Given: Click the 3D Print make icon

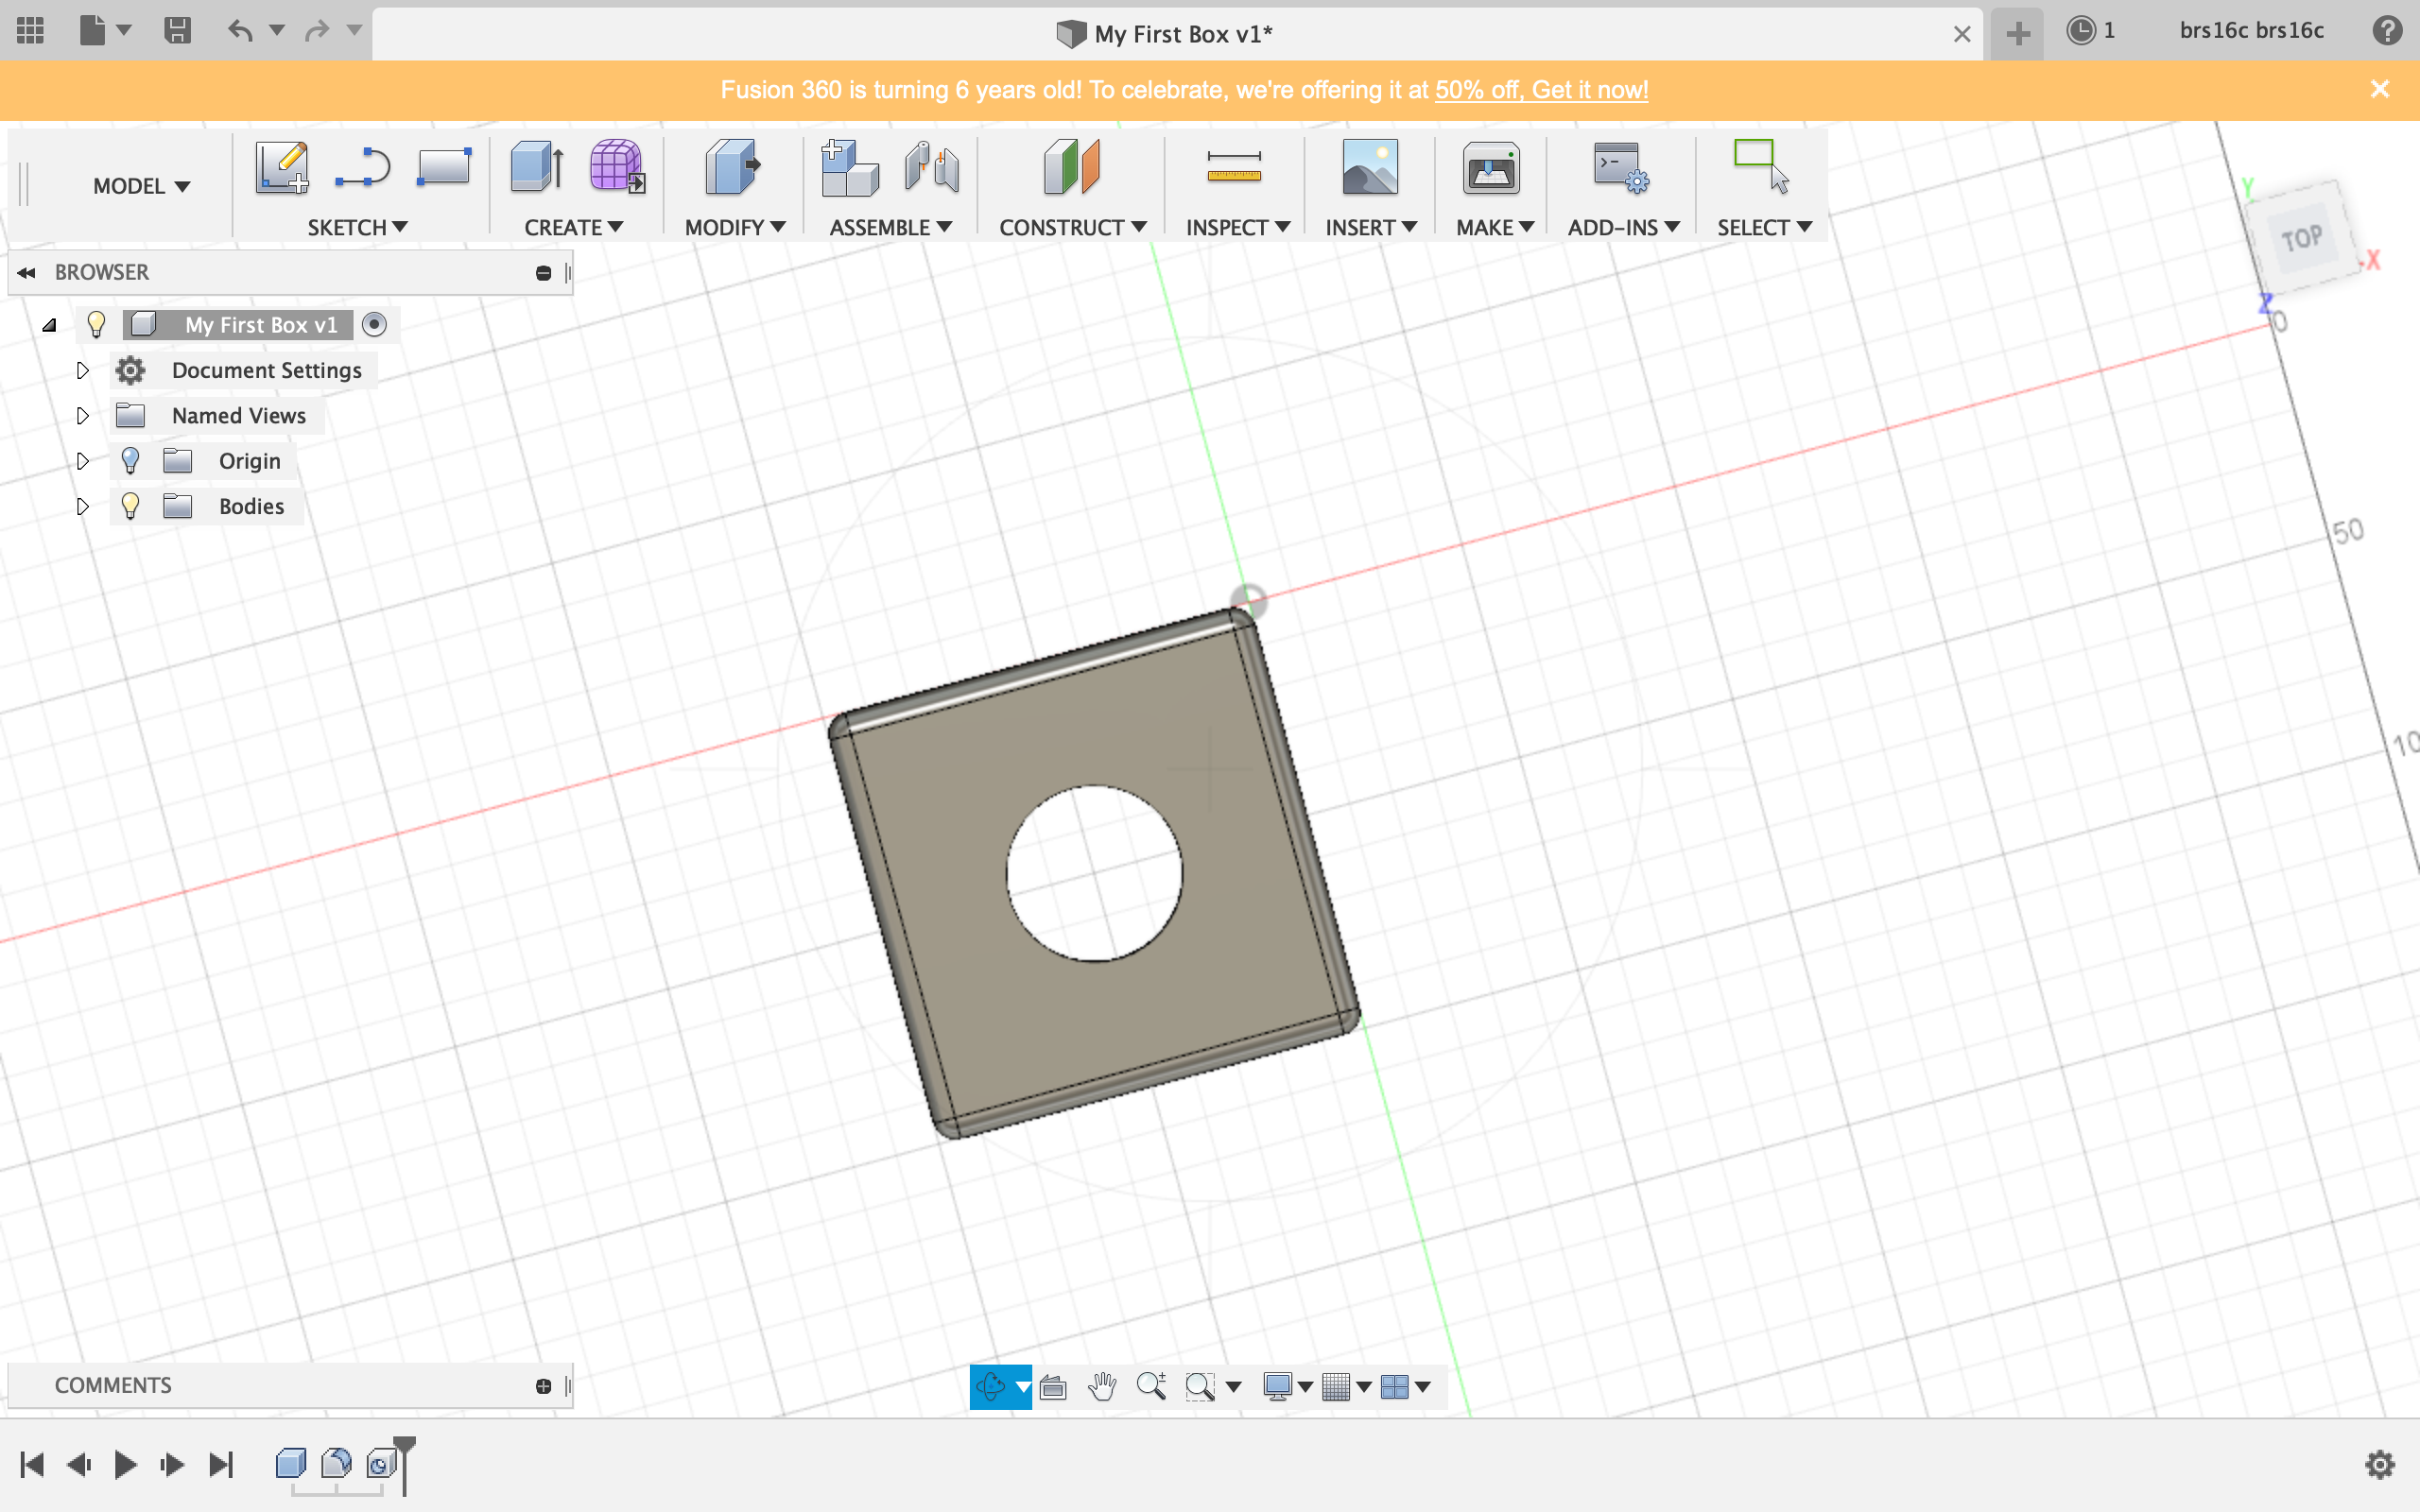Looking at the screenshot, I should pyautogui.click(x=1490, y=167).
